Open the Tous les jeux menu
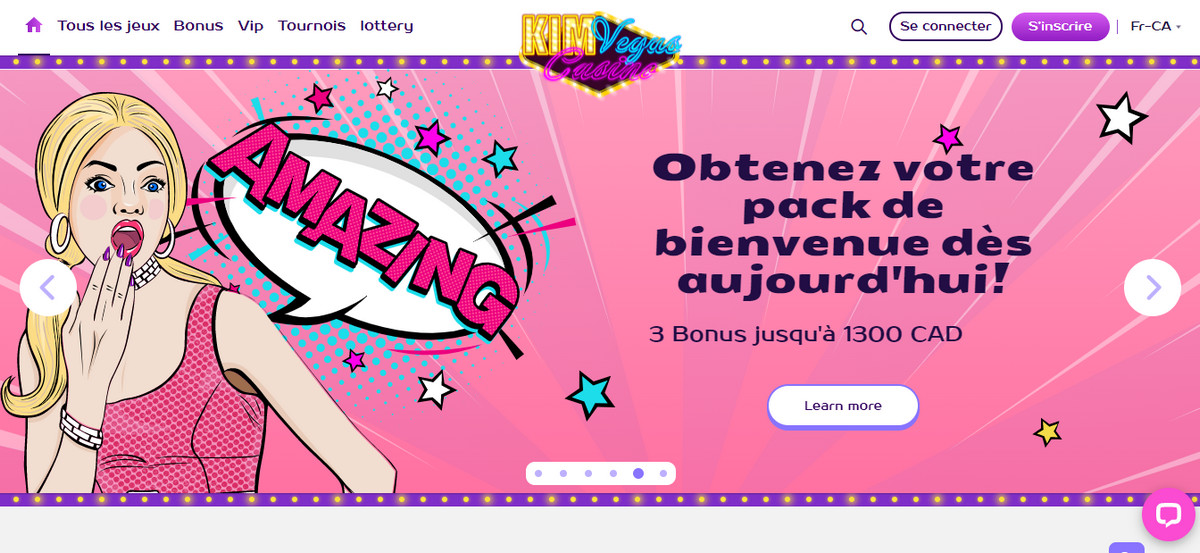This screenshot has height=553, width=1200. 110,26
